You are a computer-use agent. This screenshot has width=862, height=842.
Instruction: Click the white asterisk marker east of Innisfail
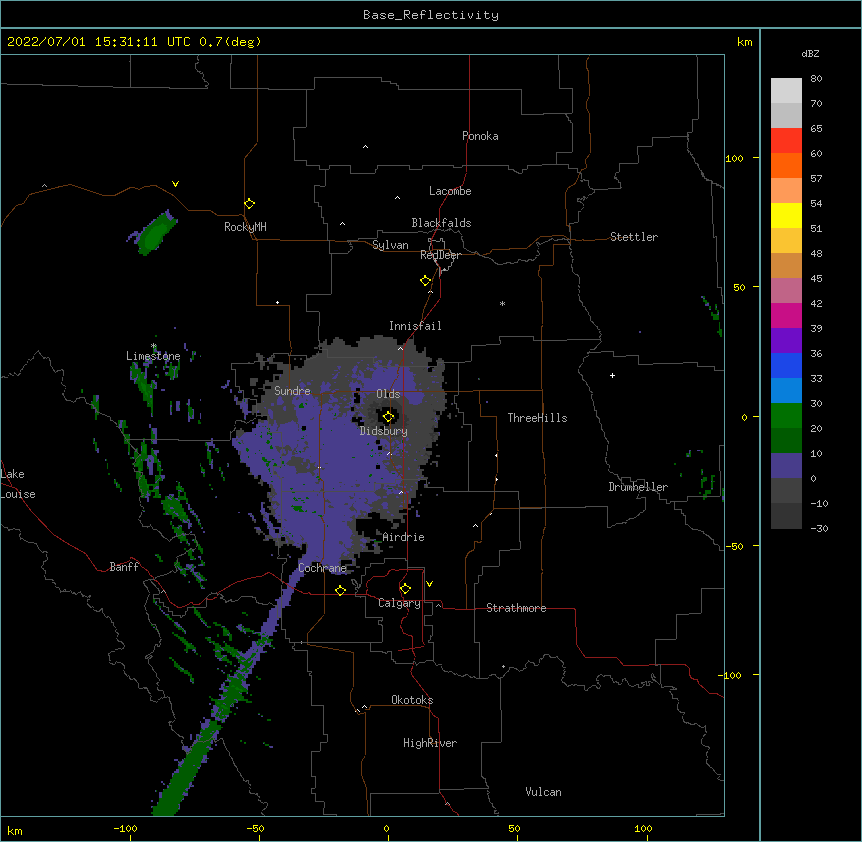(x=502, y=304)
